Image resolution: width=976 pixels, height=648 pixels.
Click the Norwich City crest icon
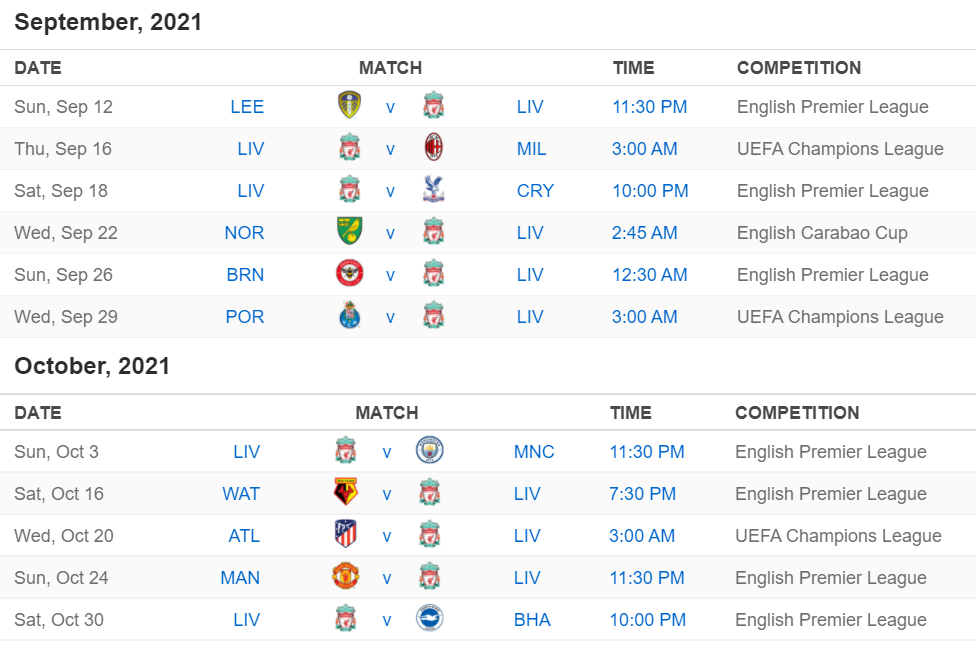[x=349, y=231]
